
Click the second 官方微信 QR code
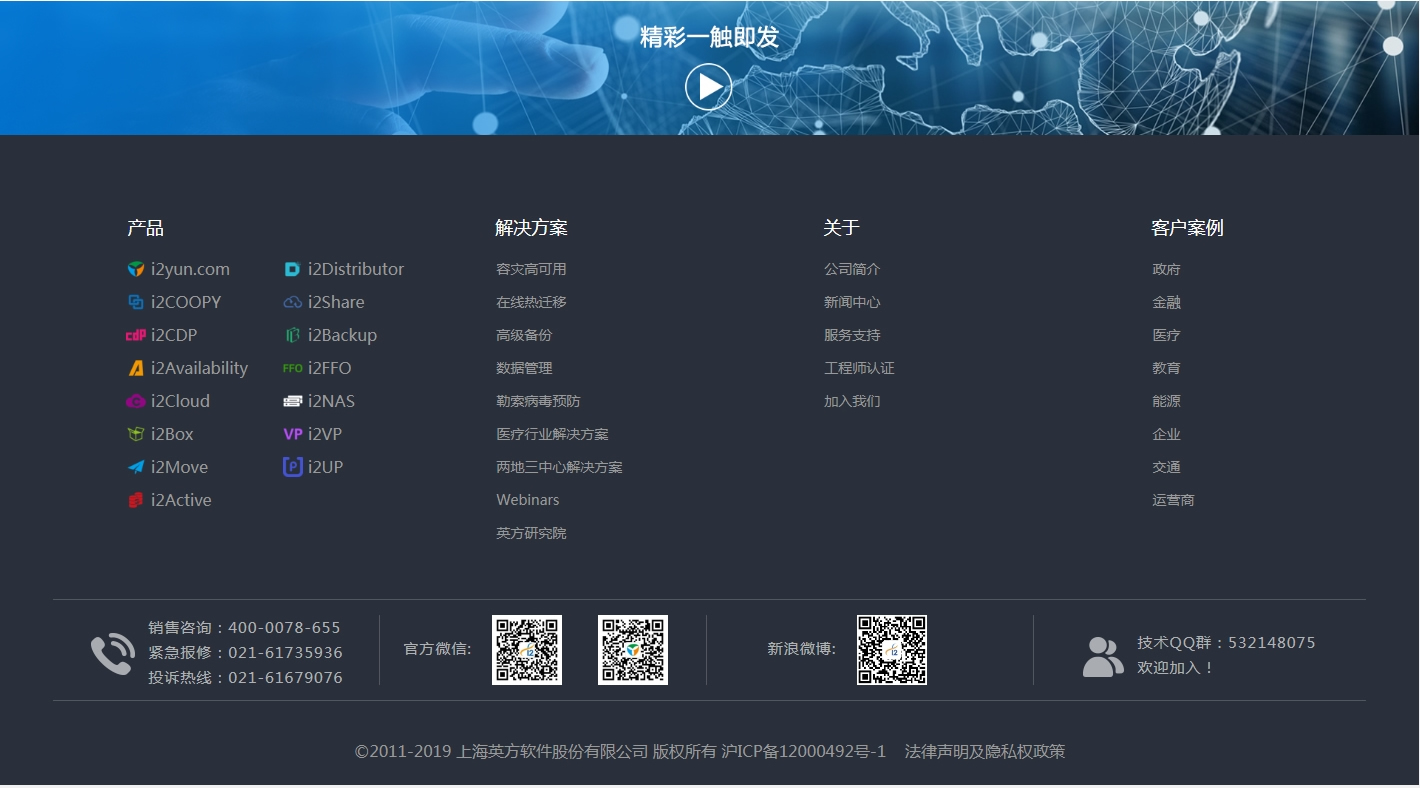coord(633,650)
